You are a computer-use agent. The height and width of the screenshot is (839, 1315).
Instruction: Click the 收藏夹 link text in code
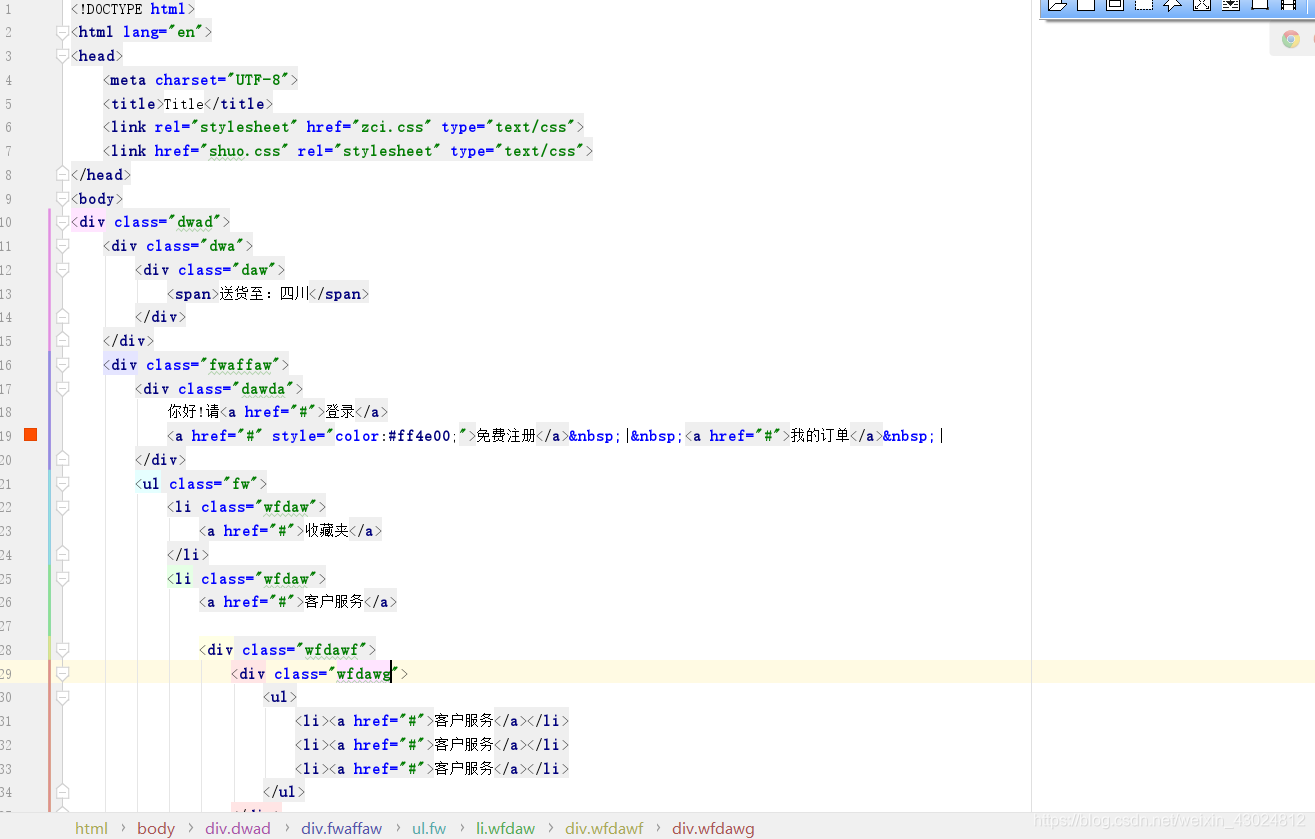[x=327, y=531]
